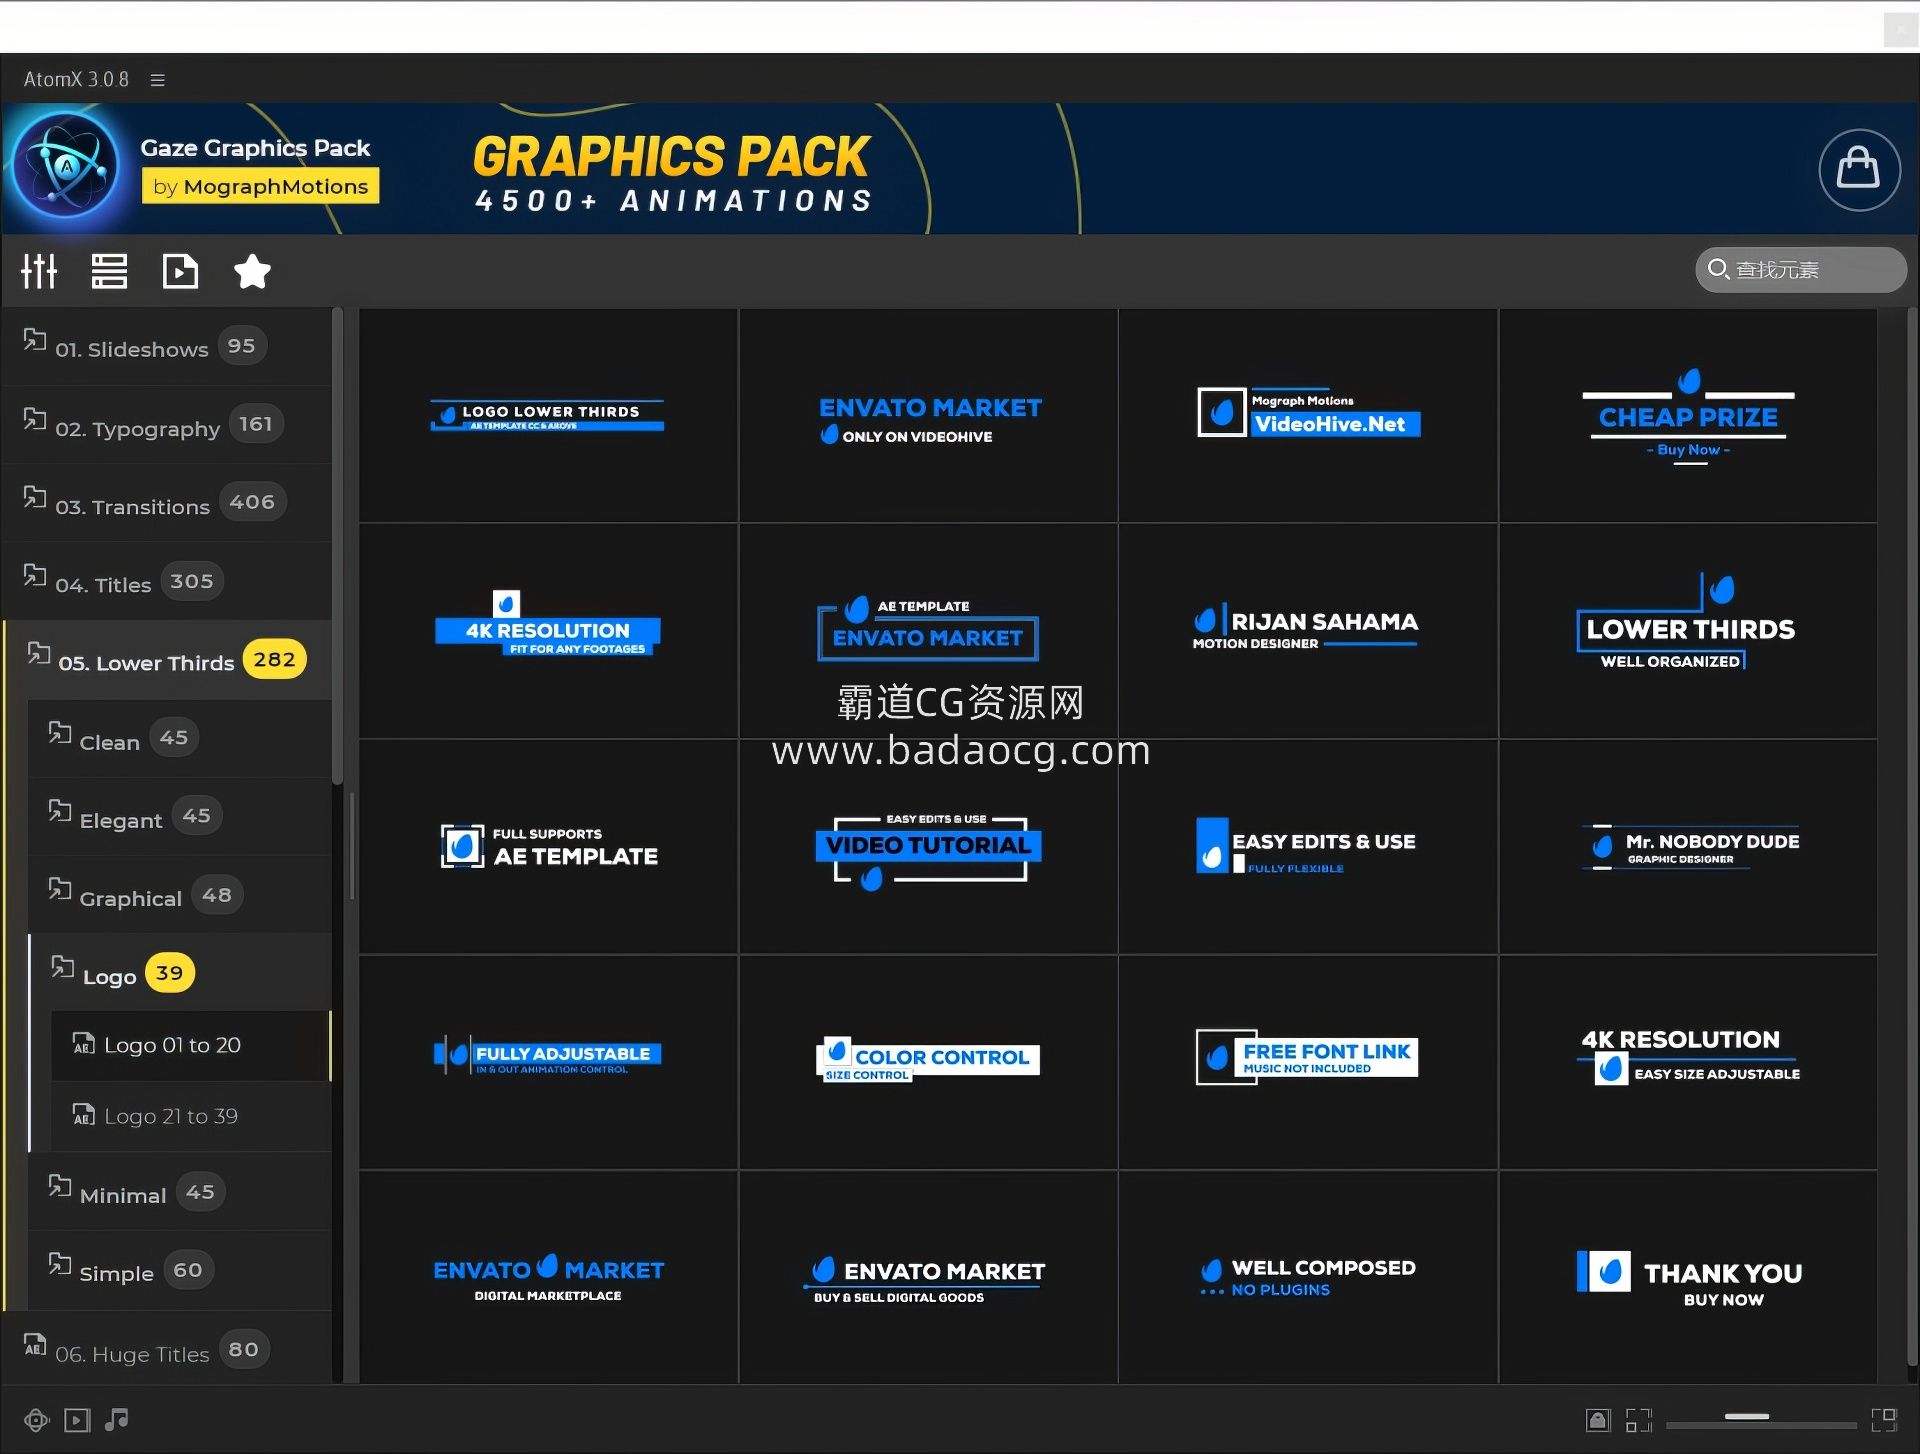Open the 03. Transitions category
Image resolution: width=1920 pixels, height=1454 pixels.
click(x=167, y=503)
